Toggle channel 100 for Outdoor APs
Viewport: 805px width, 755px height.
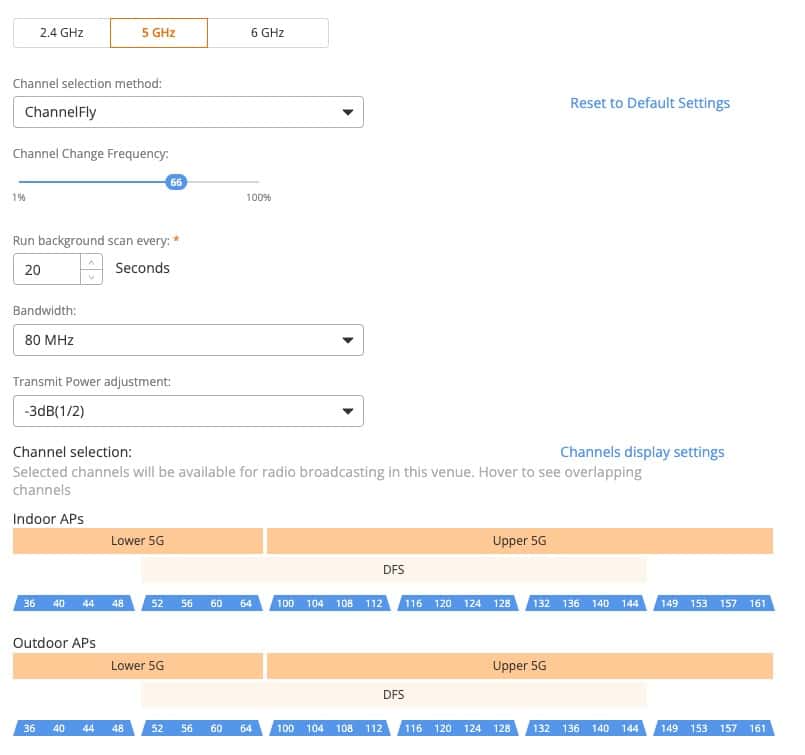285,728
